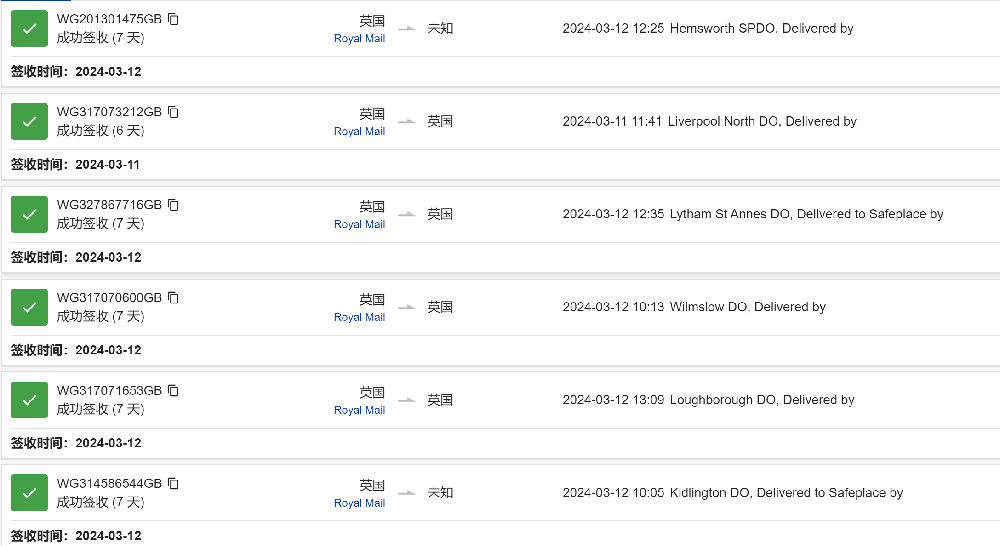Open Royal Mail link for Wilmslow parcel
Image resolution: width=1000 pixels, height=546 pixels.
(x=359, y=317)
